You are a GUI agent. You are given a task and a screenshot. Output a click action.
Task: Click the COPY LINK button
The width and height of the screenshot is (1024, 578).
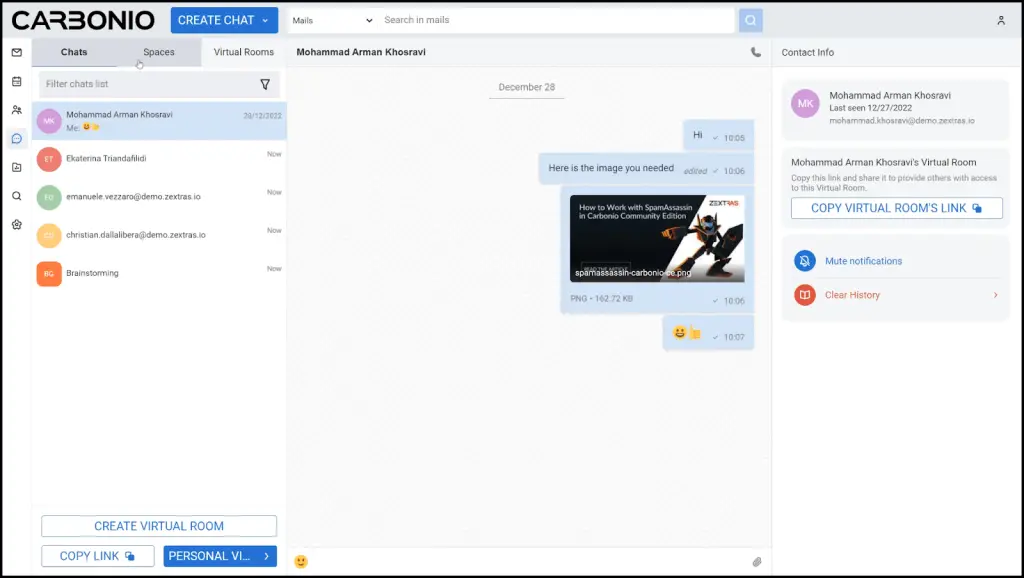[98, 556]
